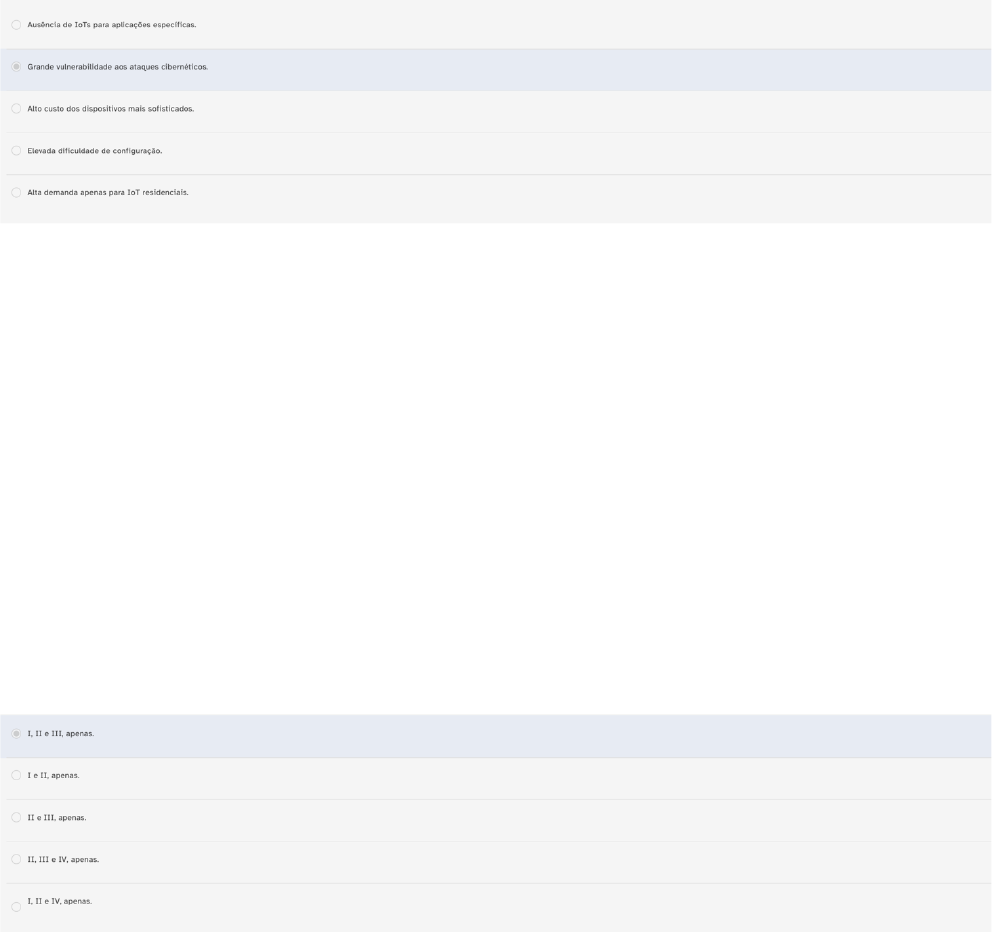The image size is (992, 932).
Task: Click the answer text "II e III, apenas."
Action: click(x=57, y=818)
